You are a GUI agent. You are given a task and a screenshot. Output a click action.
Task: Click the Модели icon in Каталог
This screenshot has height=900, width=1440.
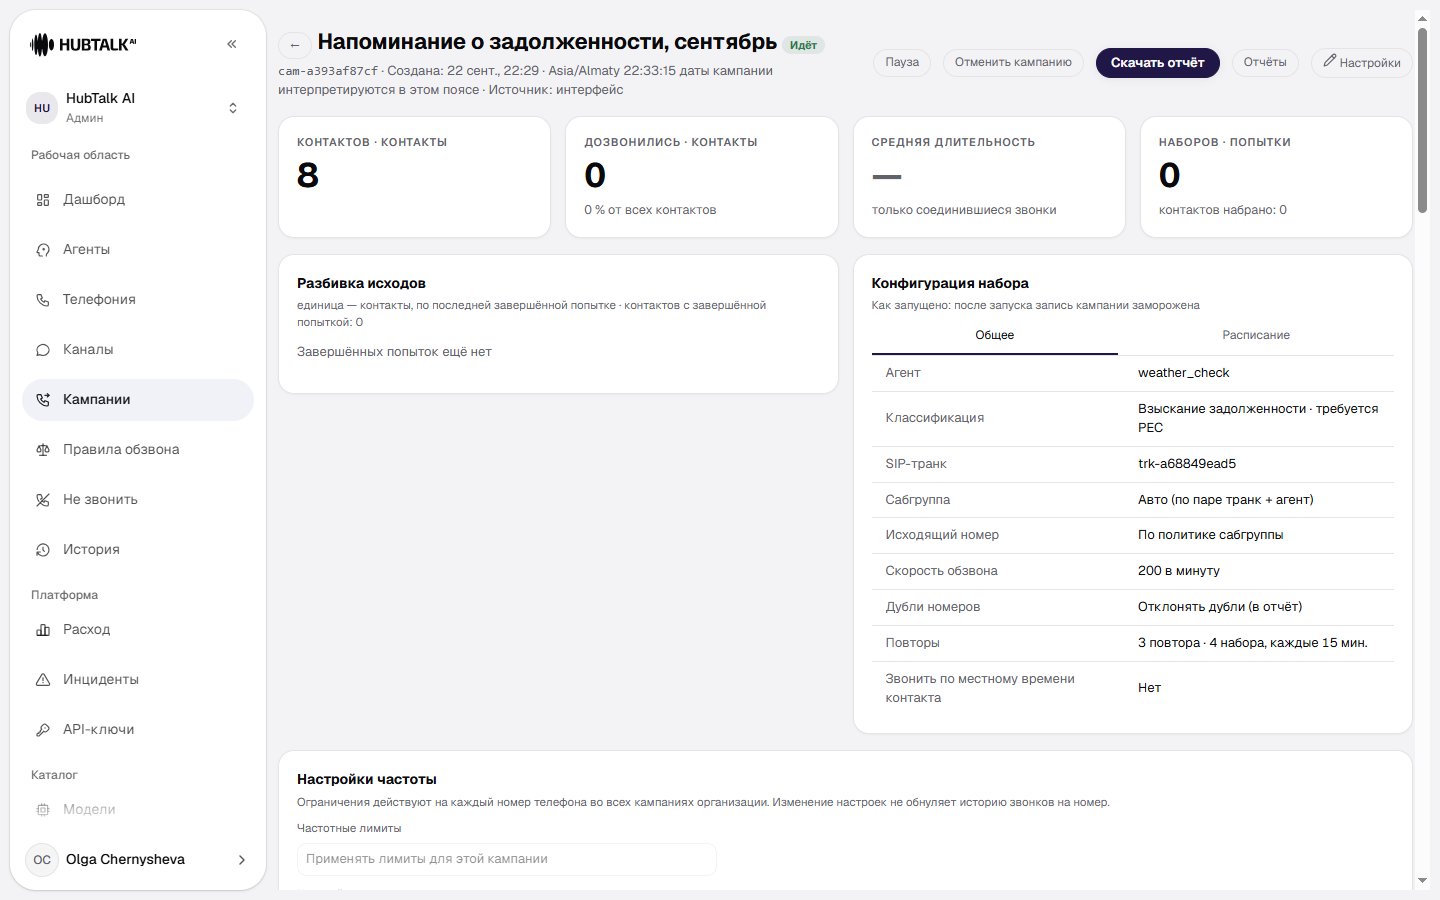43,810
